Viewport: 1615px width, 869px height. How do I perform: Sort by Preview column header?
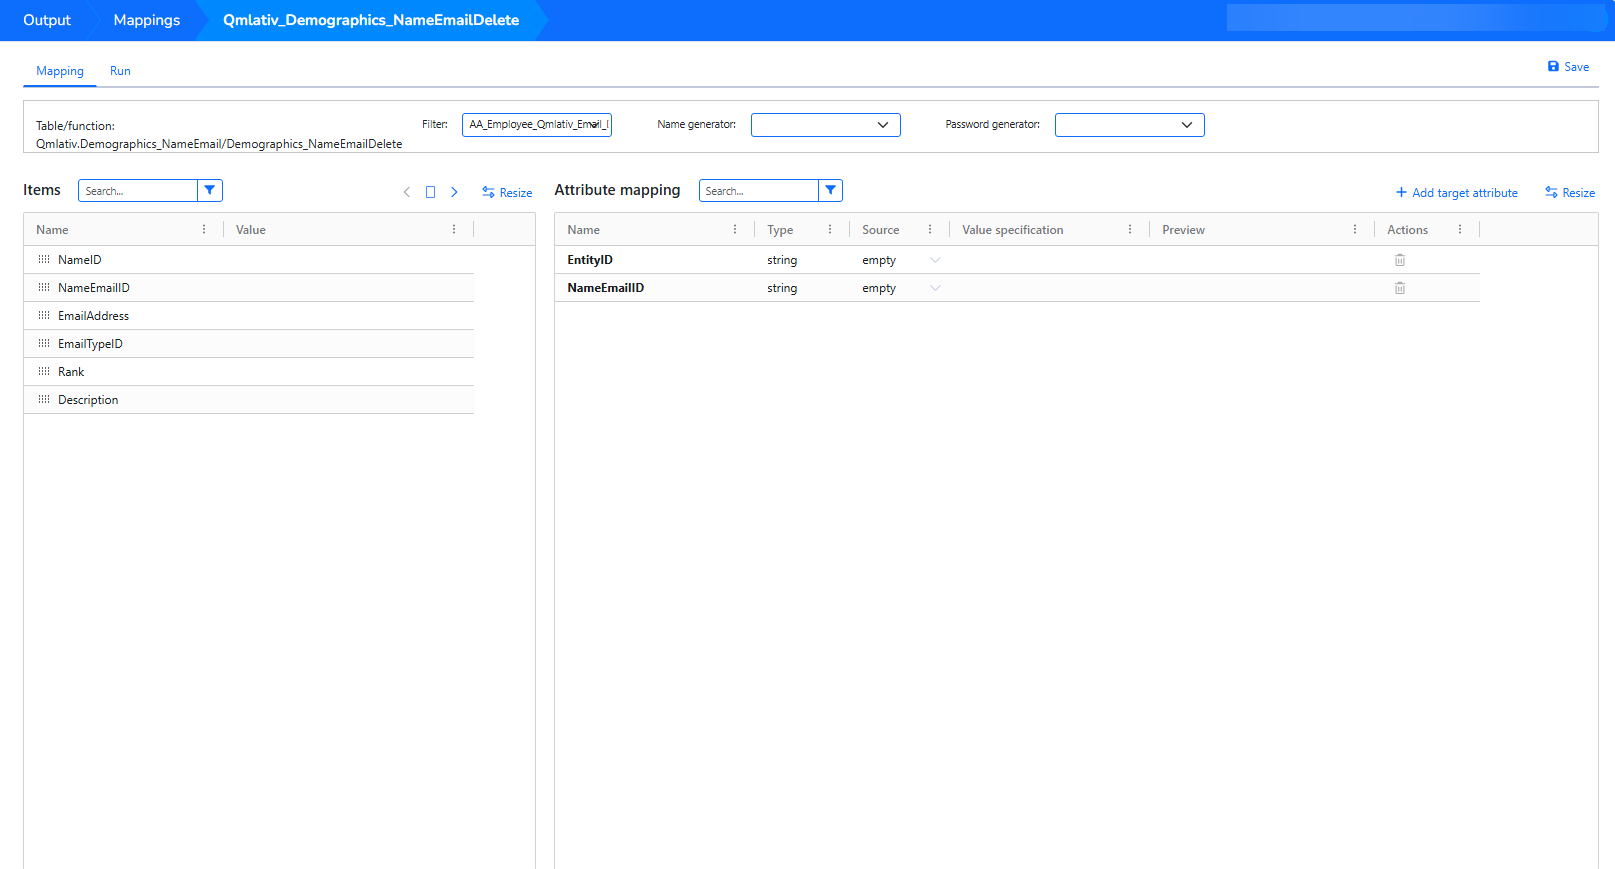coord(1183,230)
